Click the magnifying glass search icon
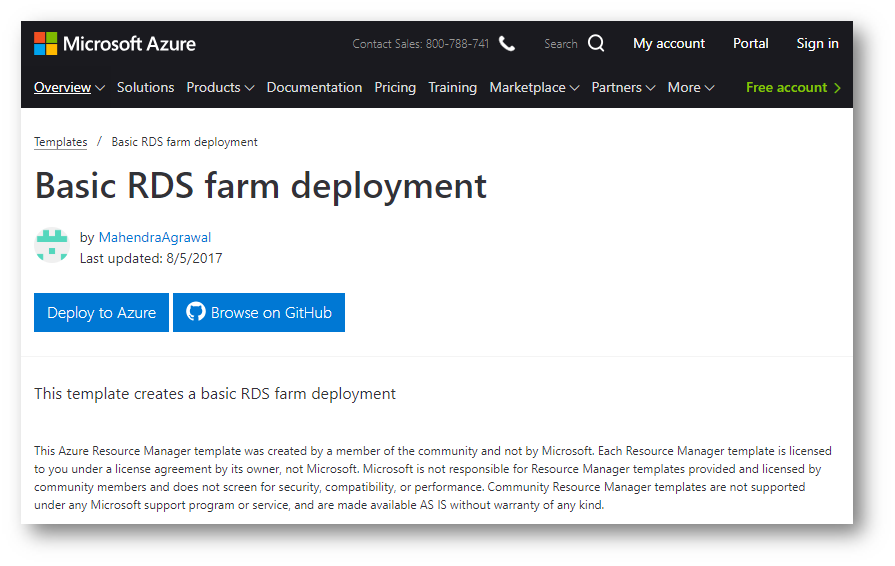 (596, 43)
